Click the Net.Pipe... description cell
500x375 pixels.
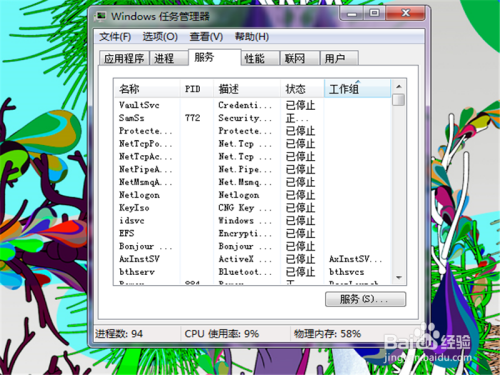[x=245, y=169]
